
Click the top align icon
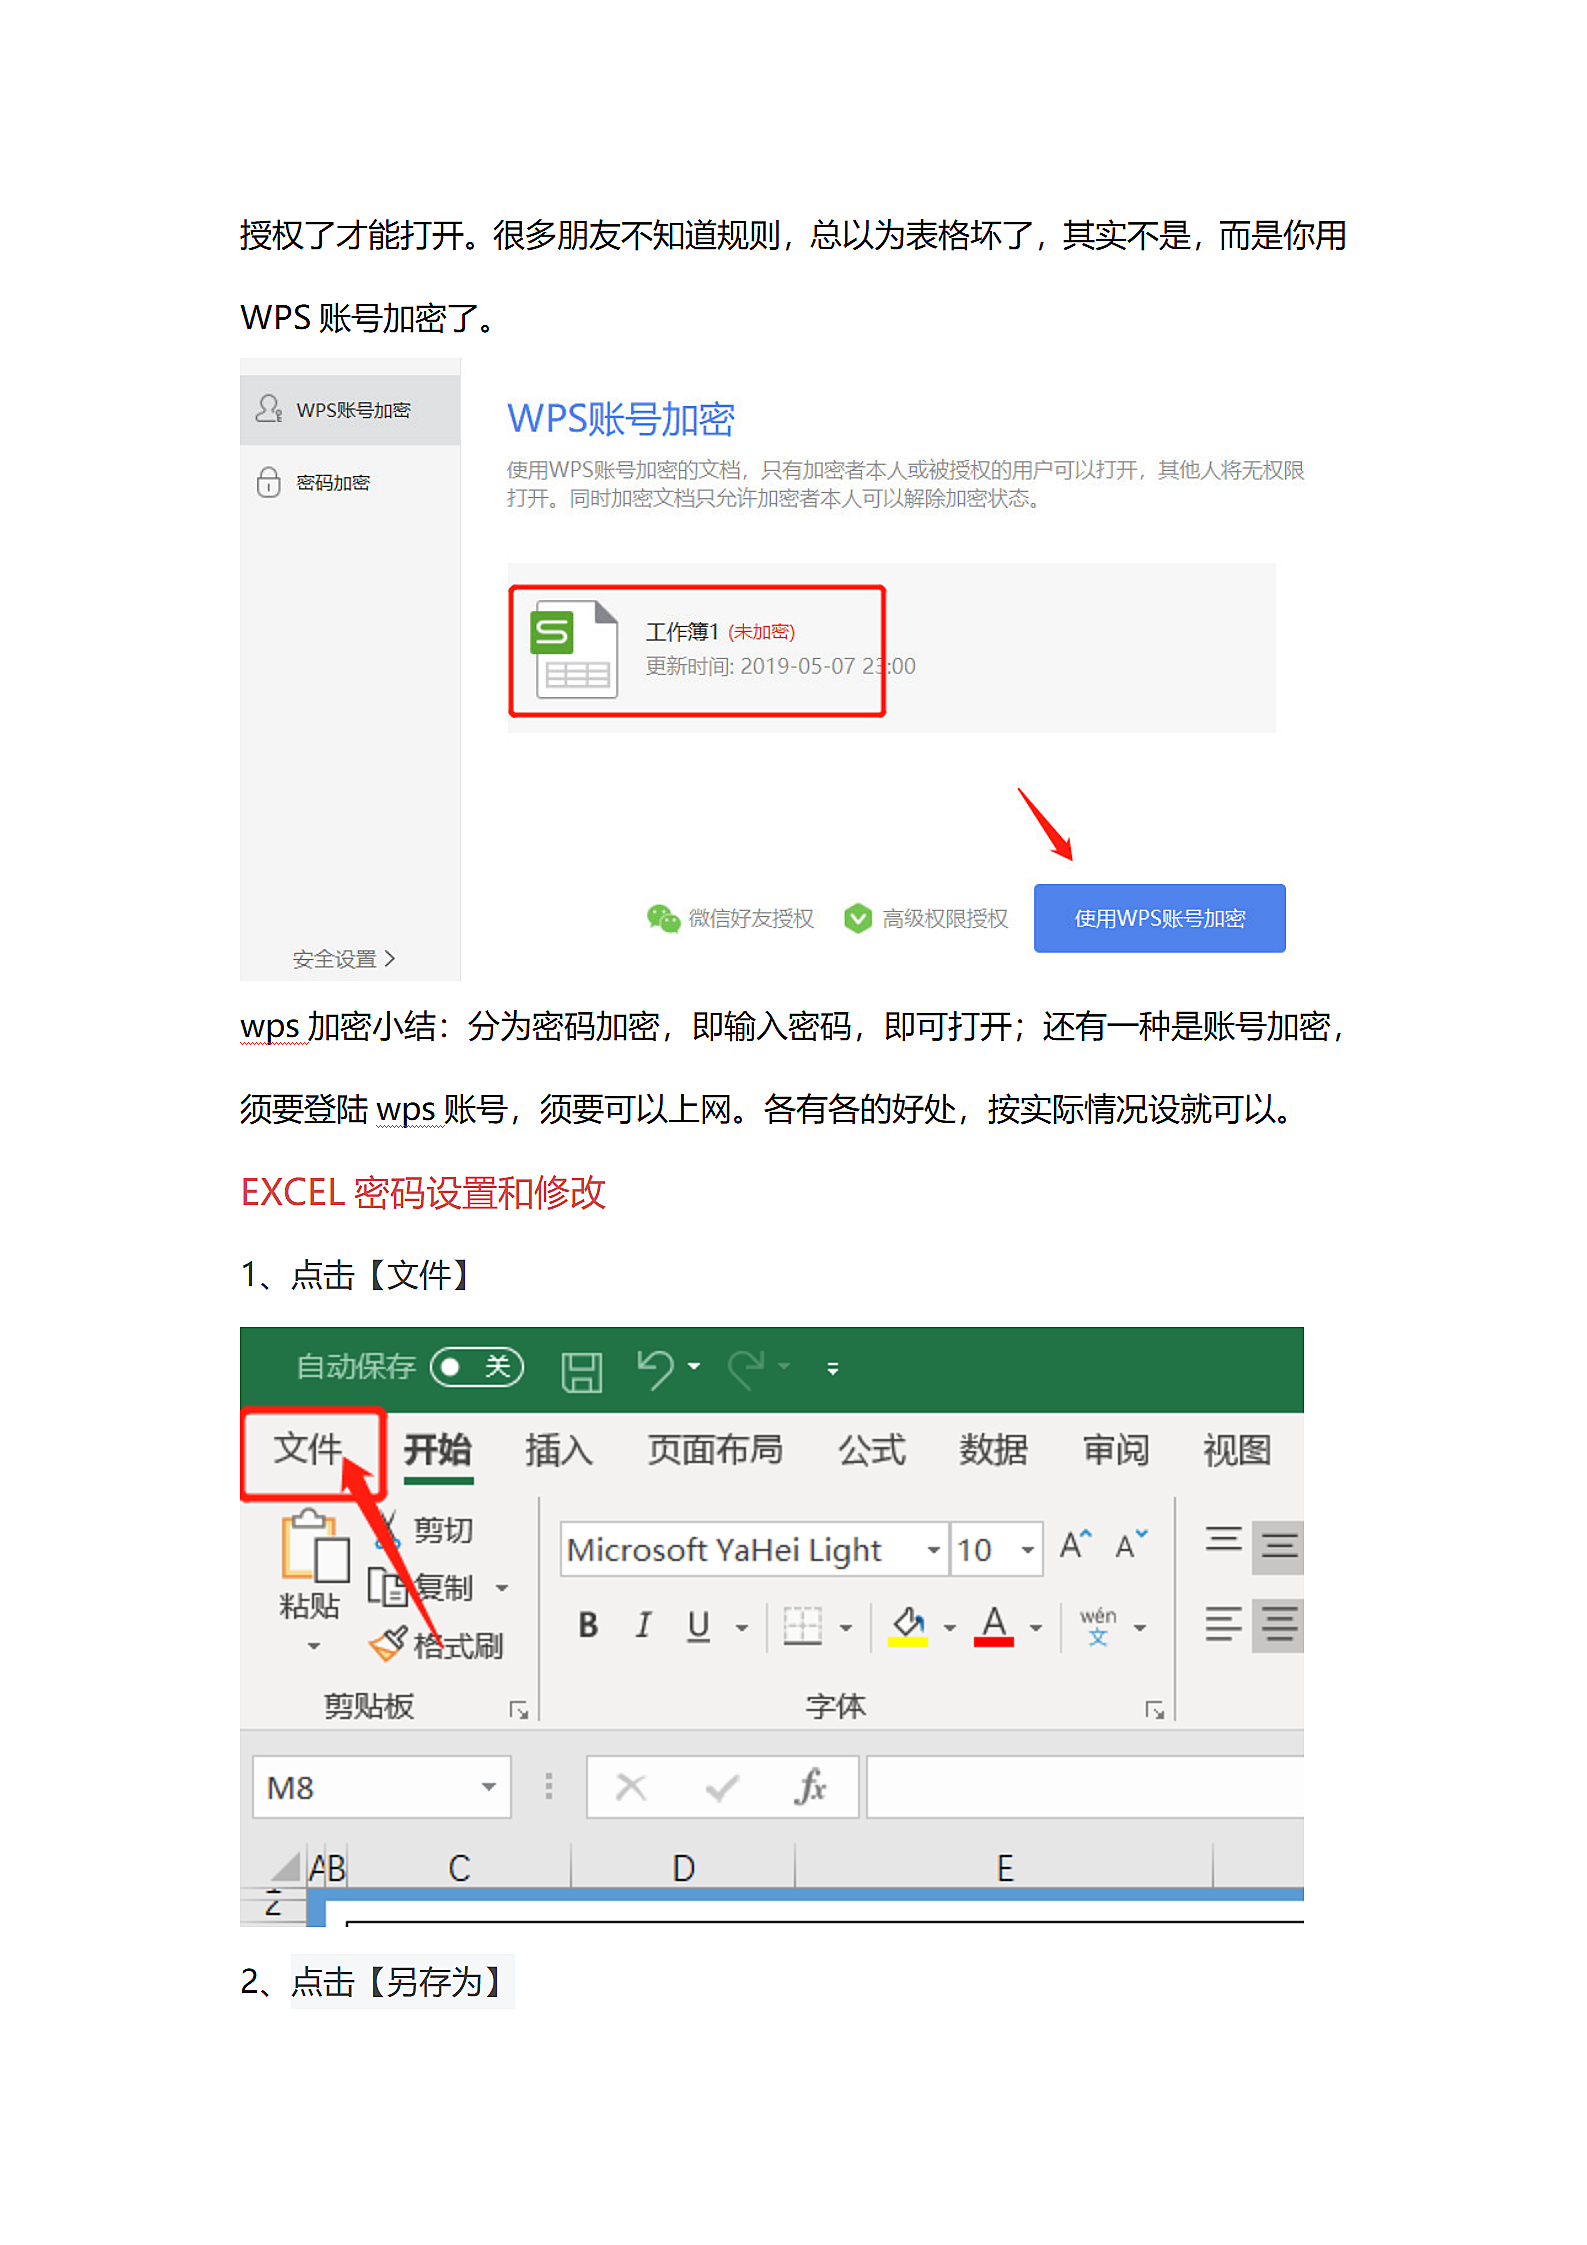(x=1223, y=1540)
